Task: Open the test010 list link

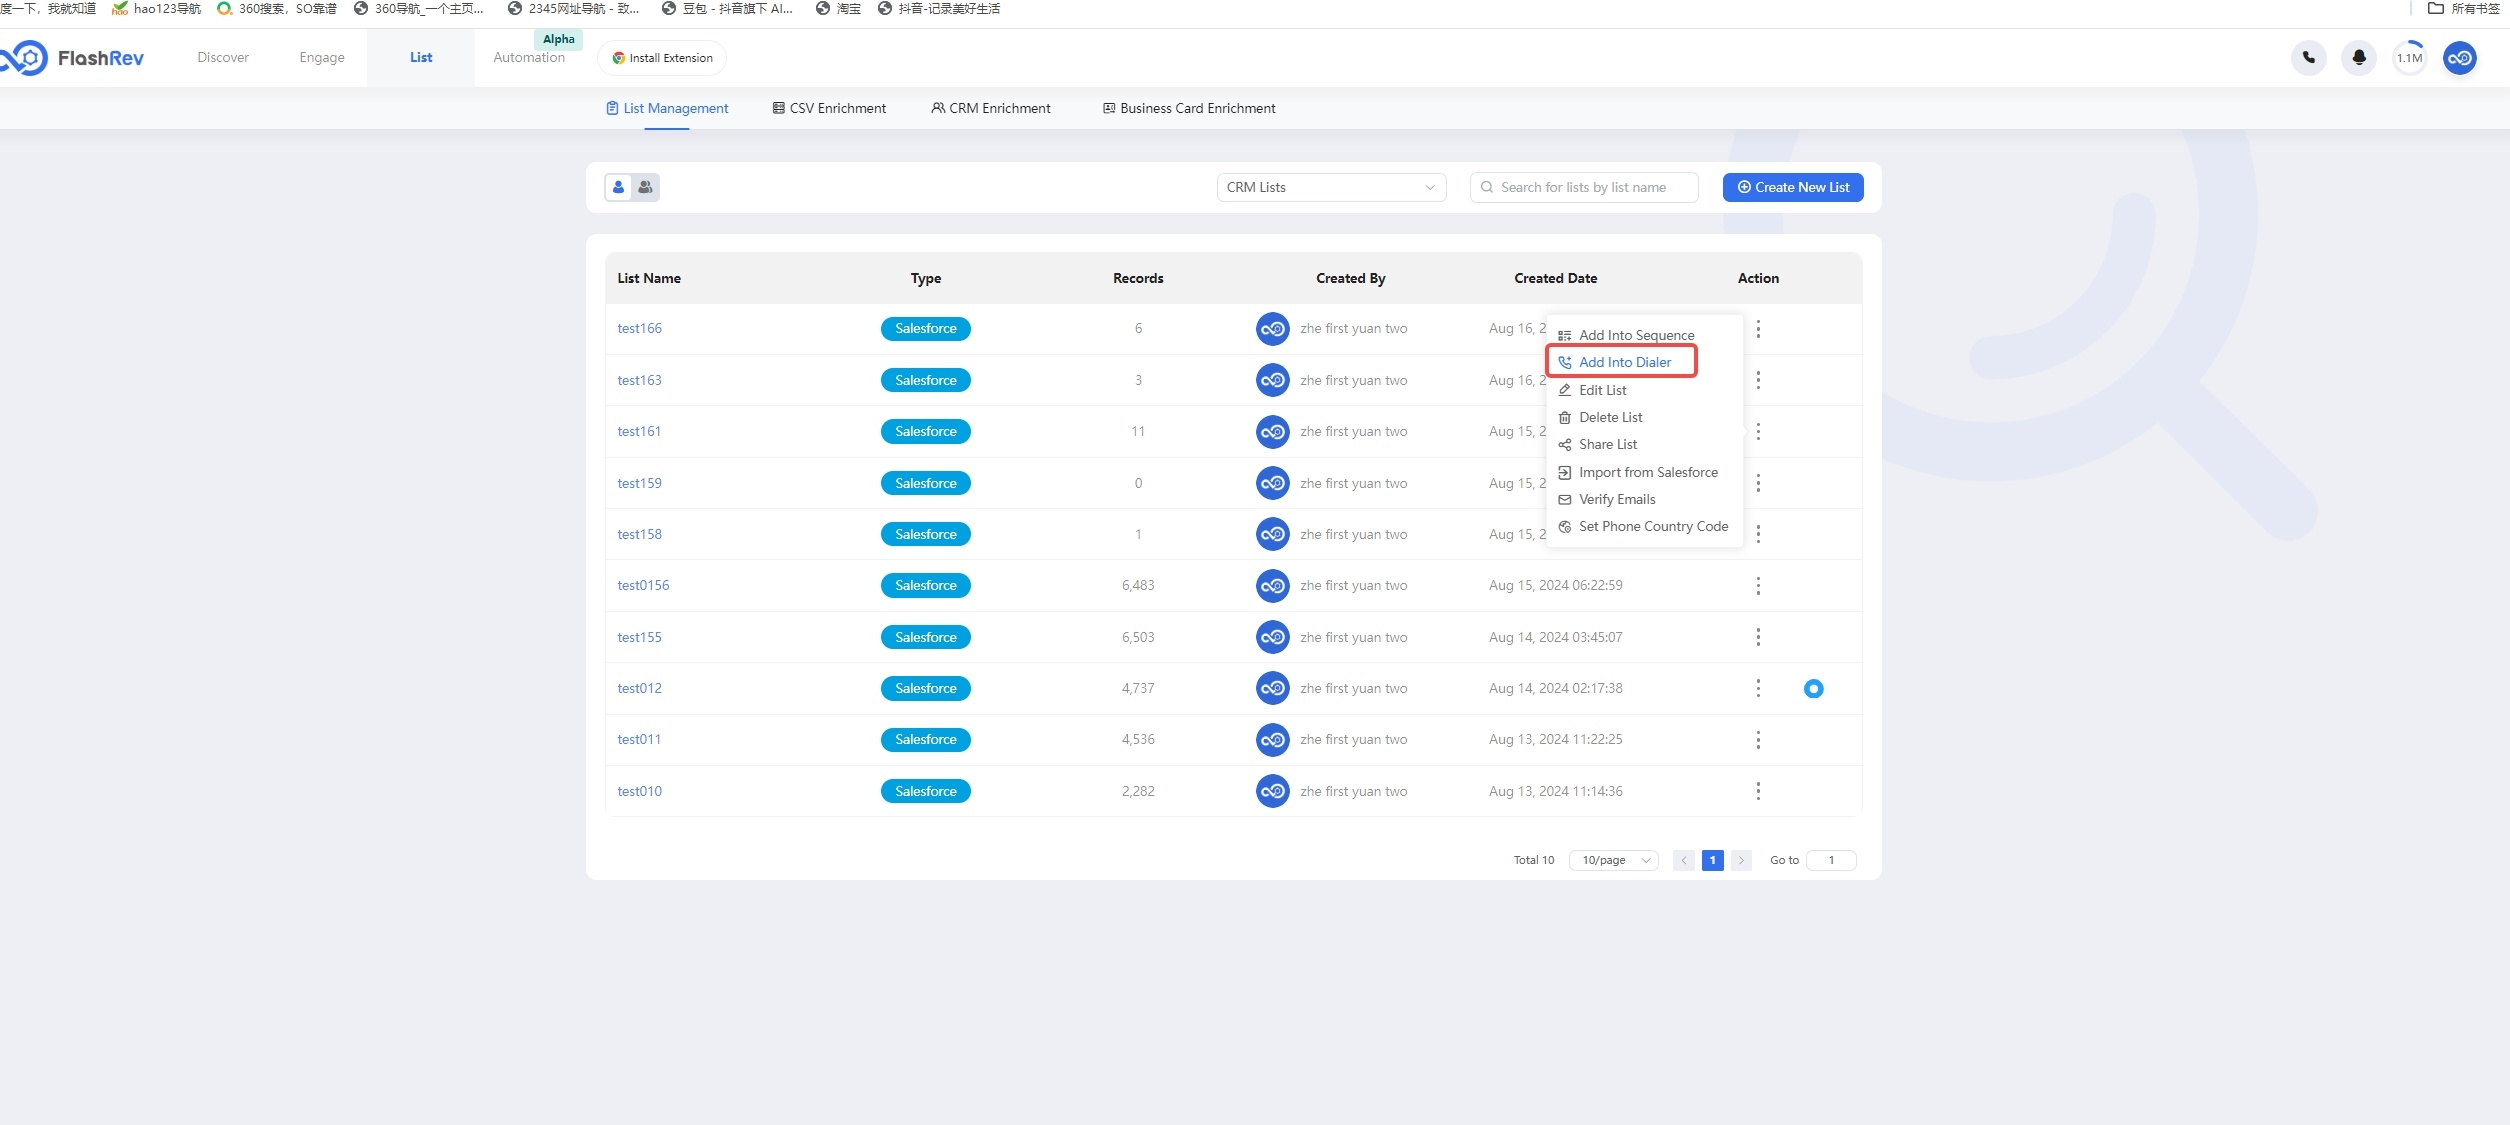Action: pyautogui.click(x=639, y=791)
